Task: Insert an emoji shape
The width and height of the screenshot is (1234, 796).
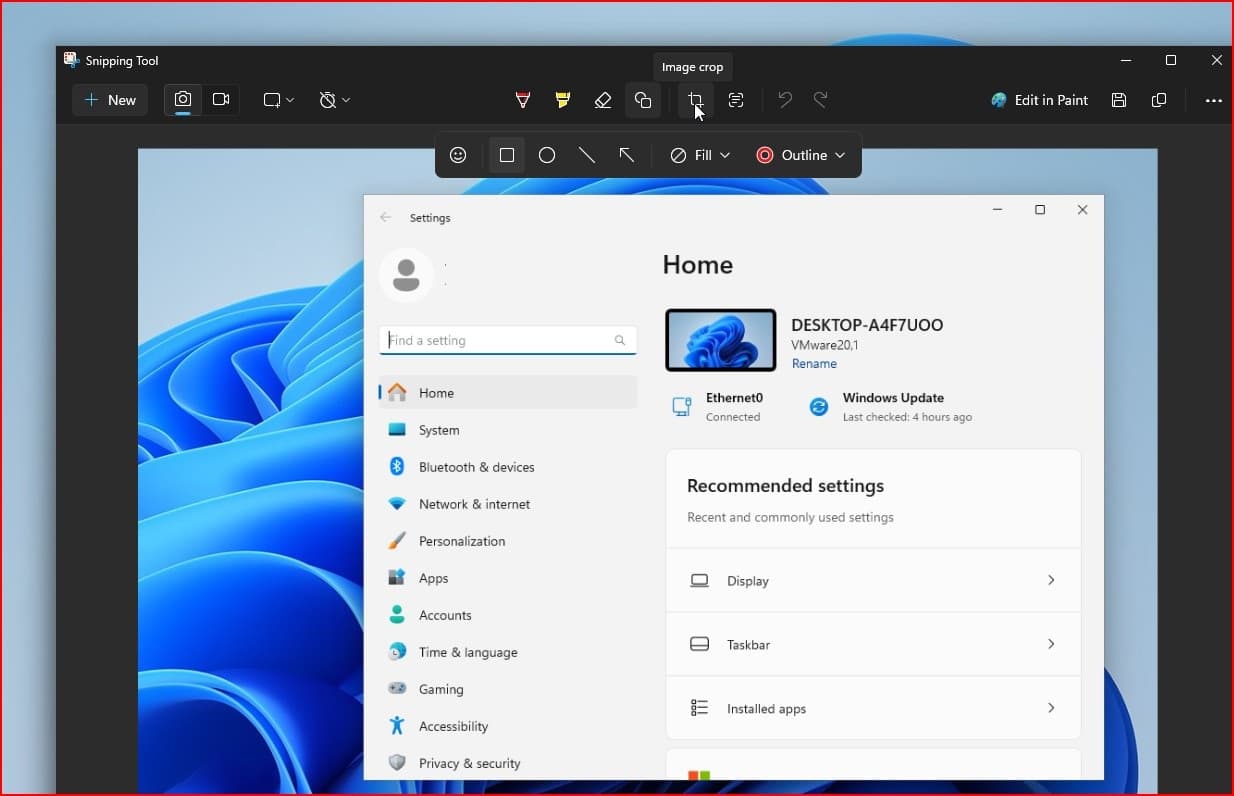Action: tap(459, 155)
